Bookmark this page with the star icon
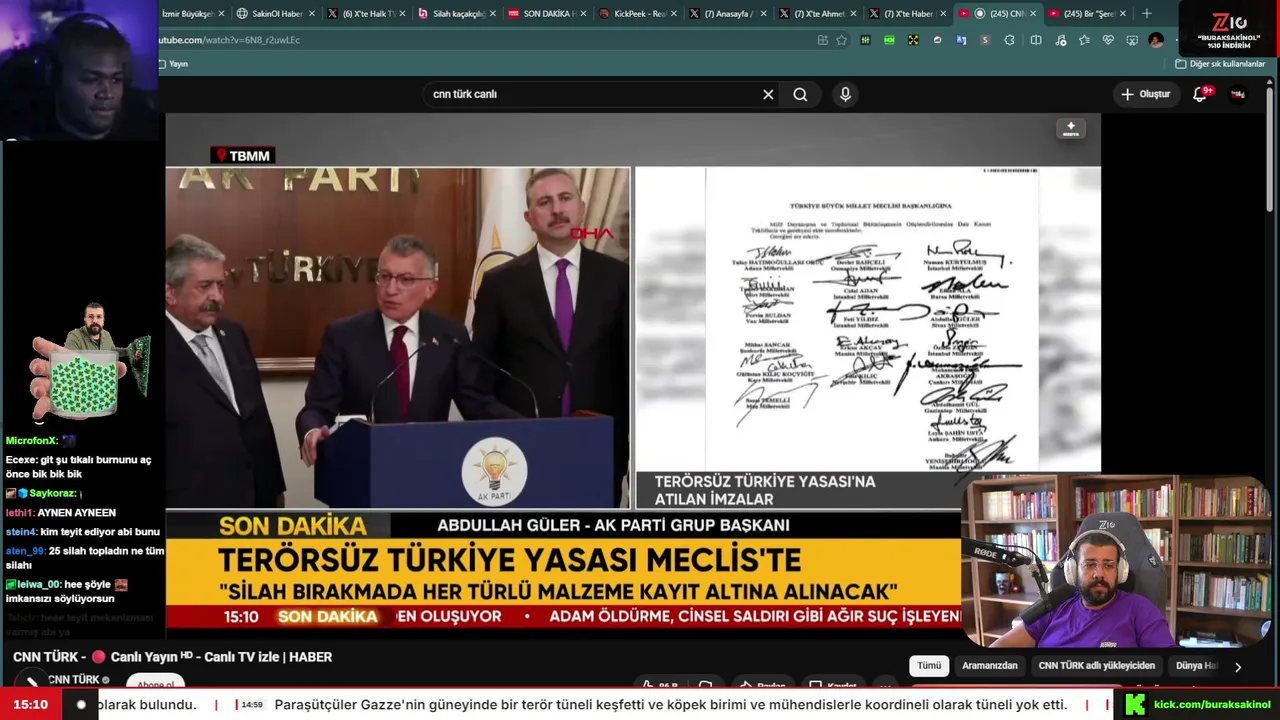Screen dimensions: 1280x720 pyautogui.click(x=841, y=40)
